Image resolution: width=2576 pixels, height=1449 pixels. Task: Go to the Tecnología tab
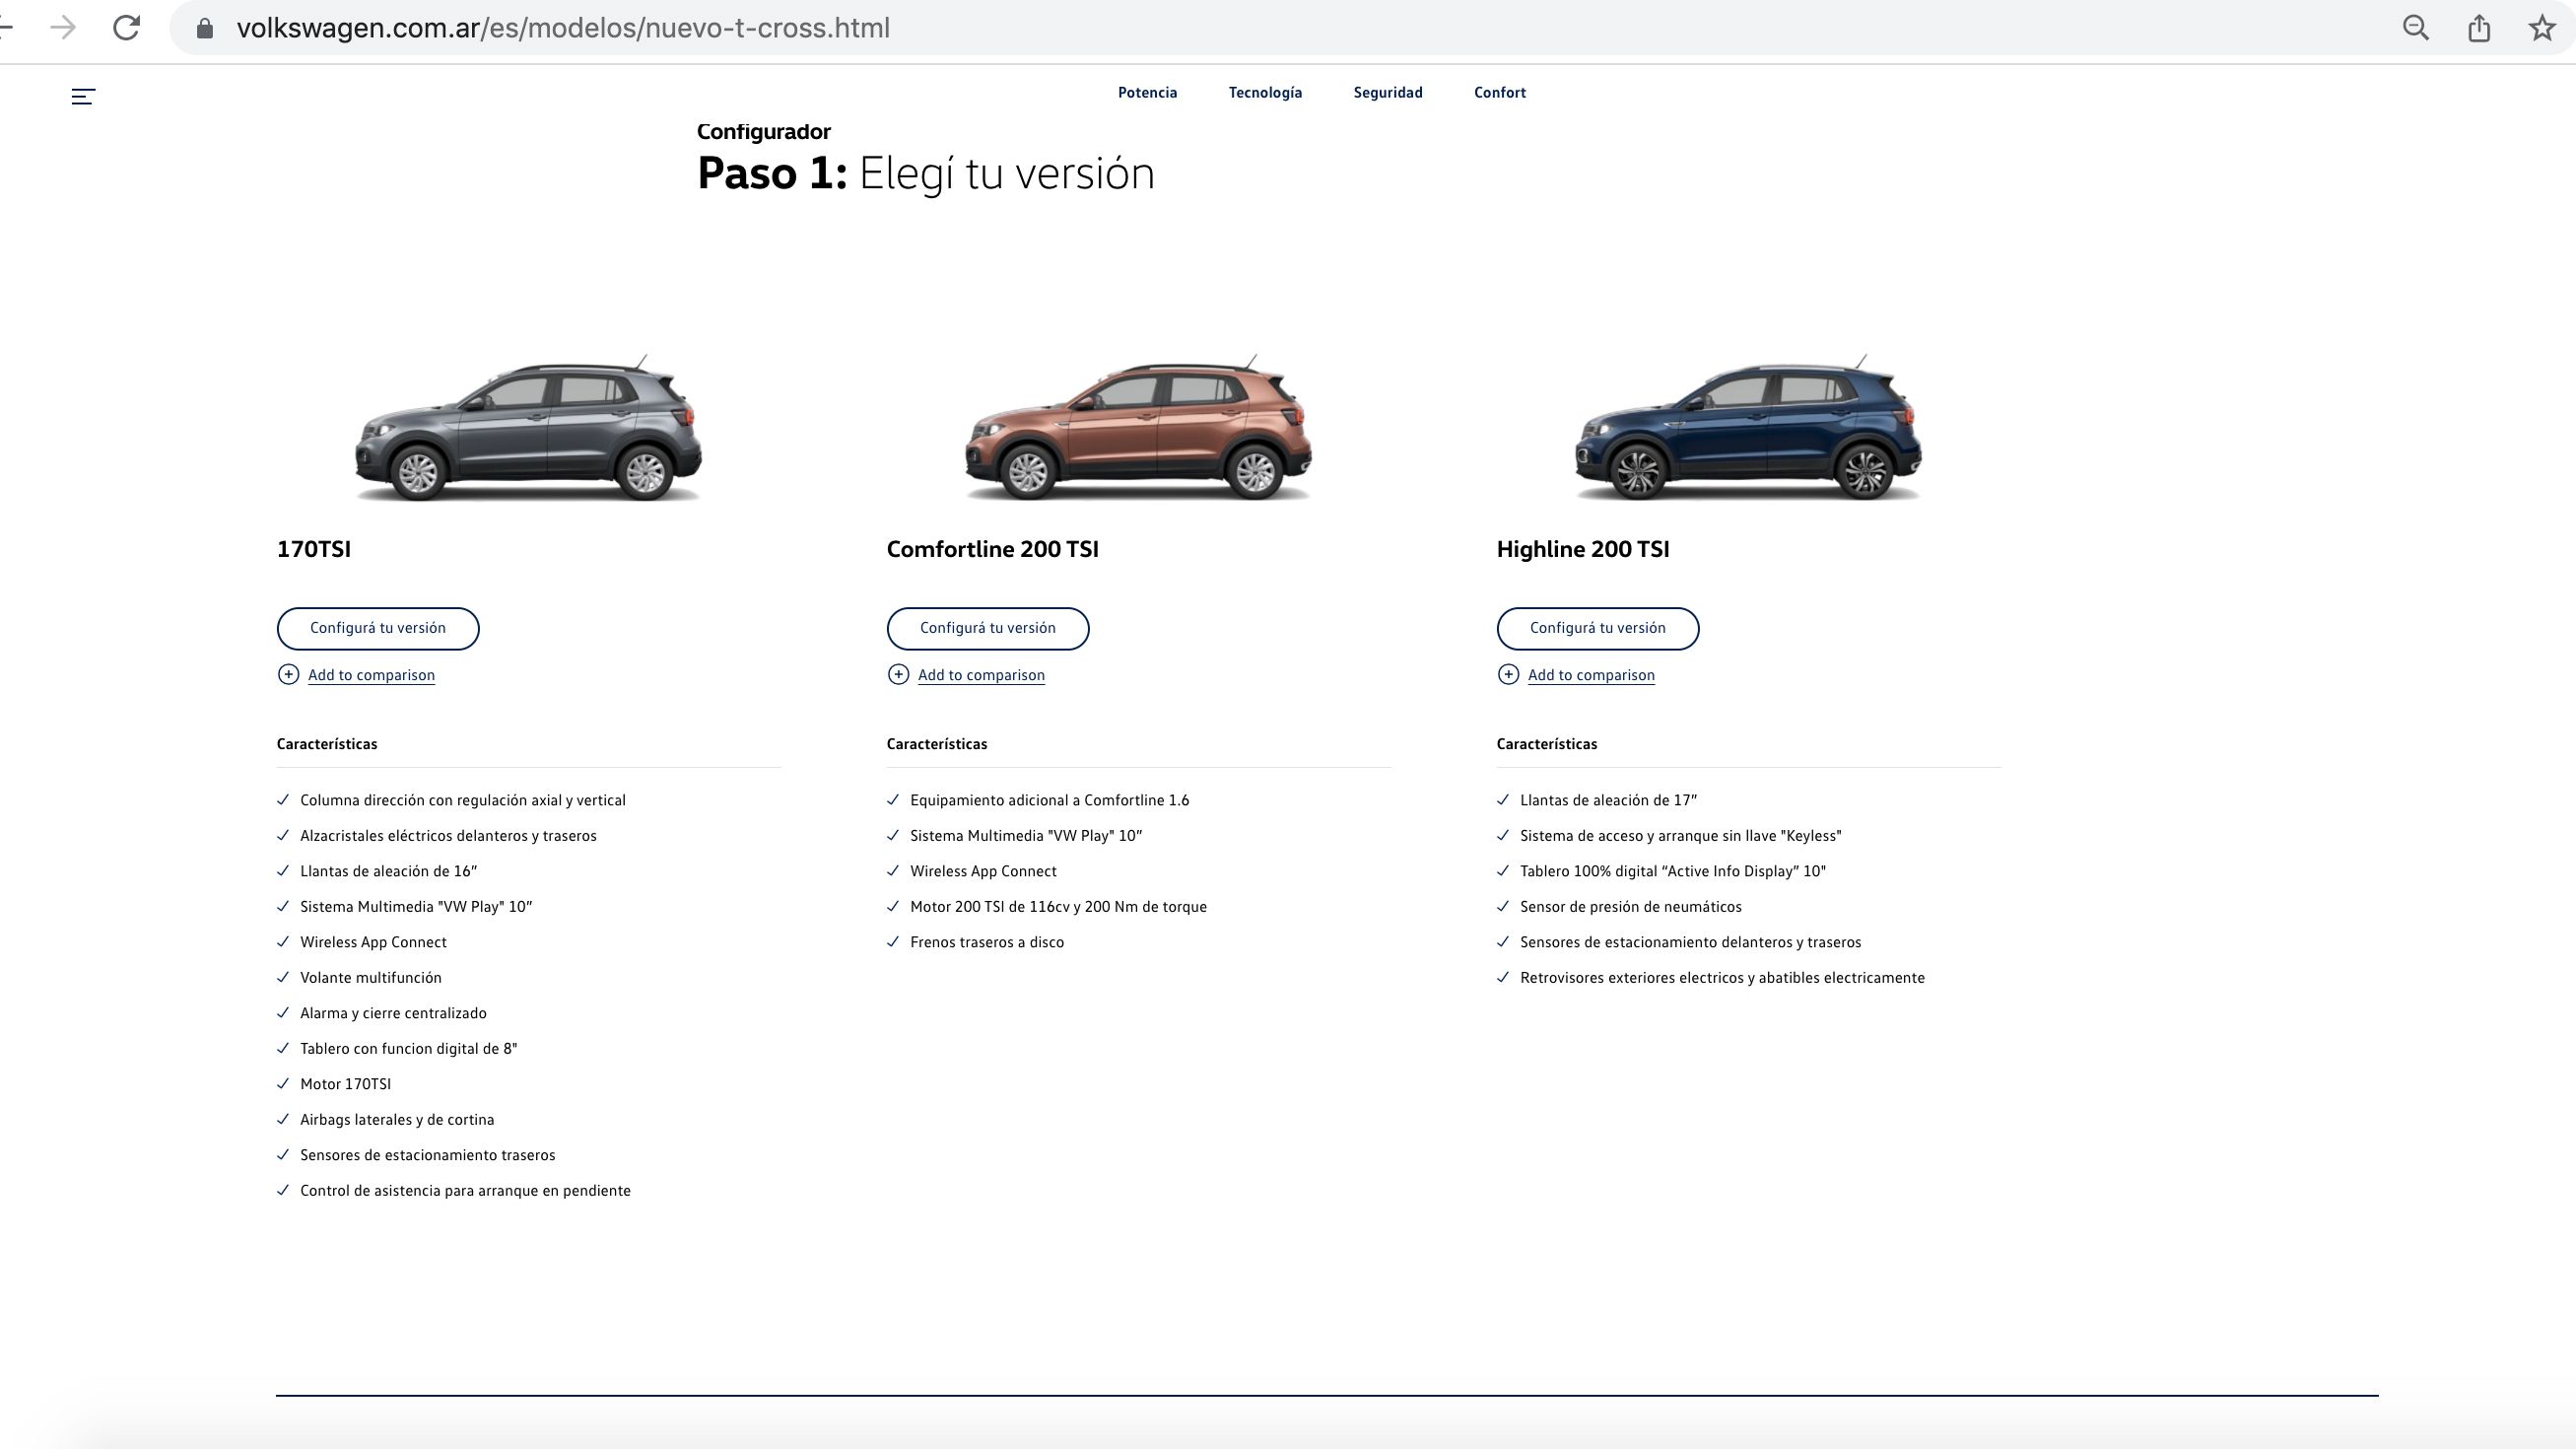[x=1265, y=92]
